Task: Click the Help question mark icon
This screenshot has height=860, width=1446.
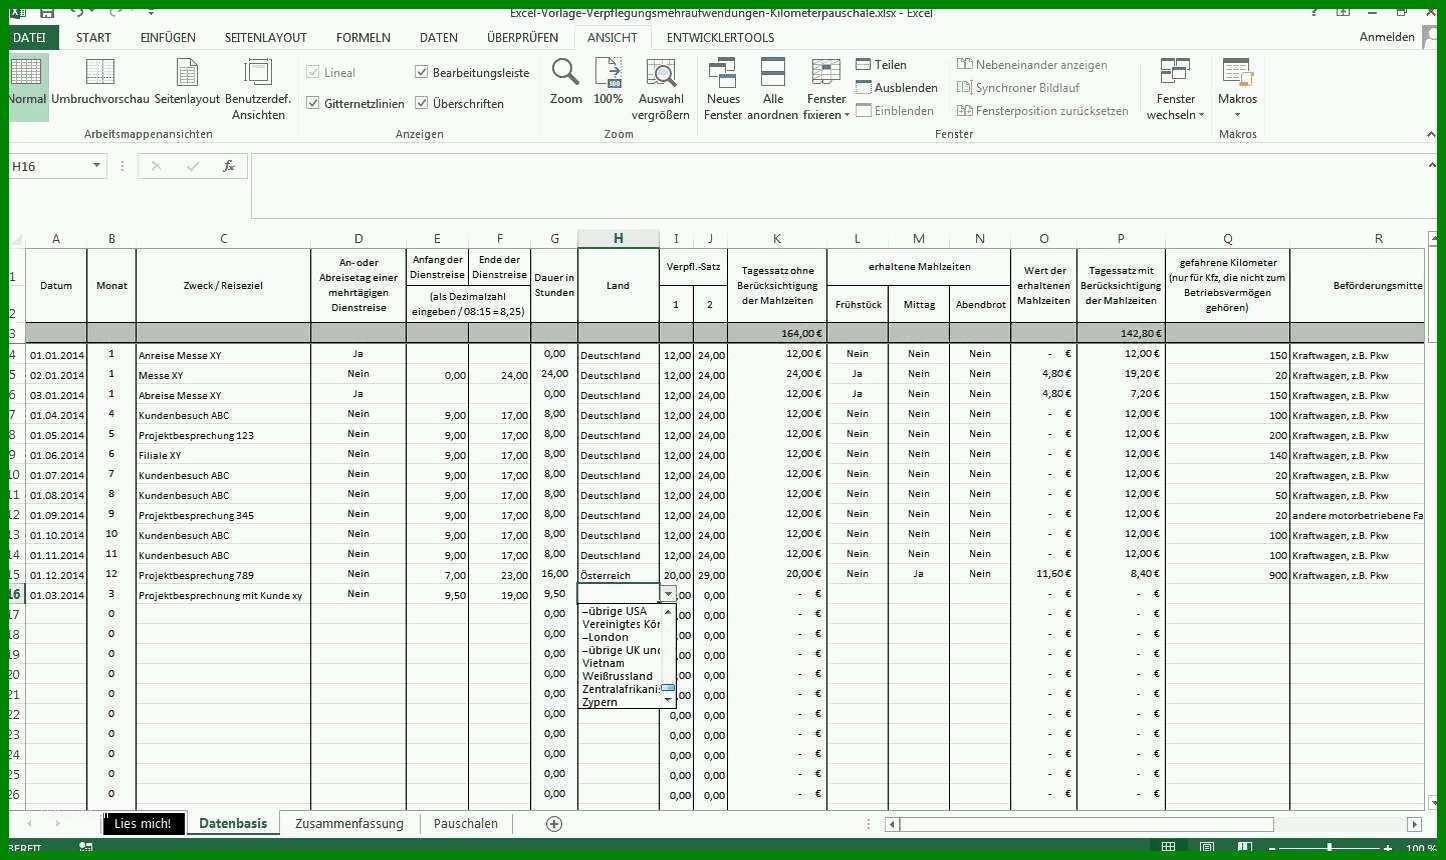Action: [x=1316, y=12]
